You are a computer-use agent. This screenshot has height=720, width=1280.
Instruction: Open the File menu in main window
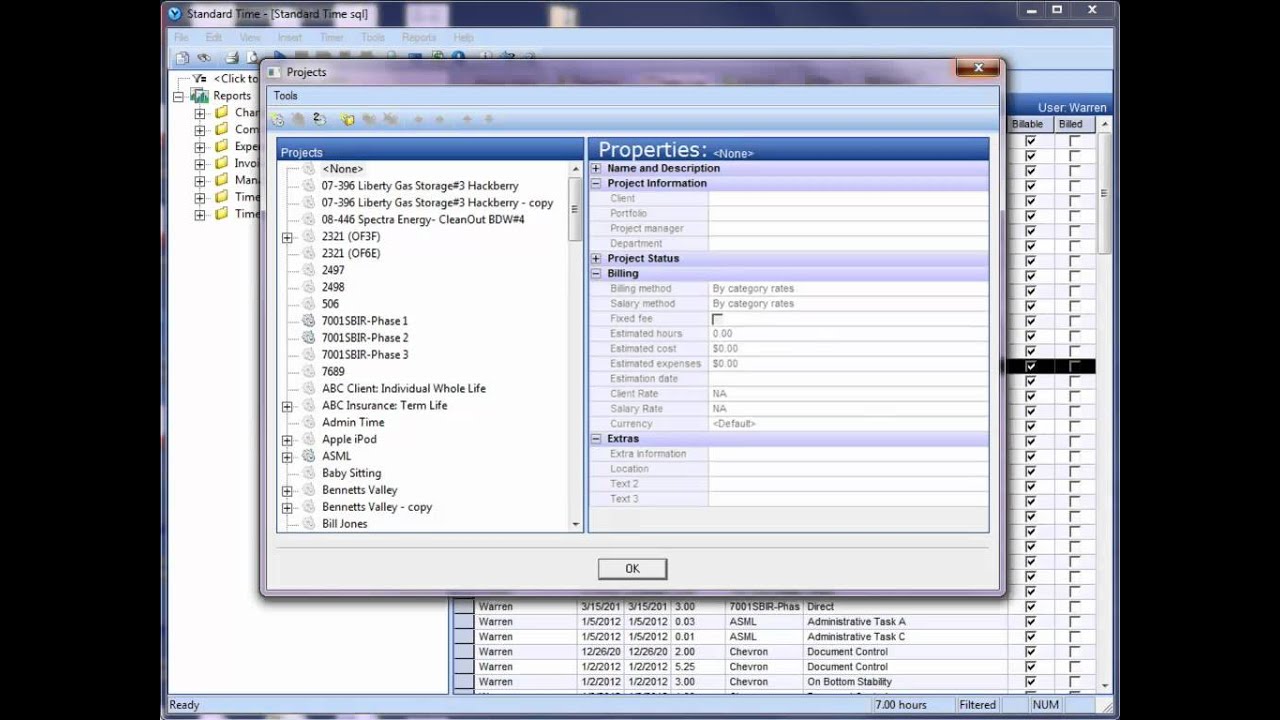(x=181, y=38)
